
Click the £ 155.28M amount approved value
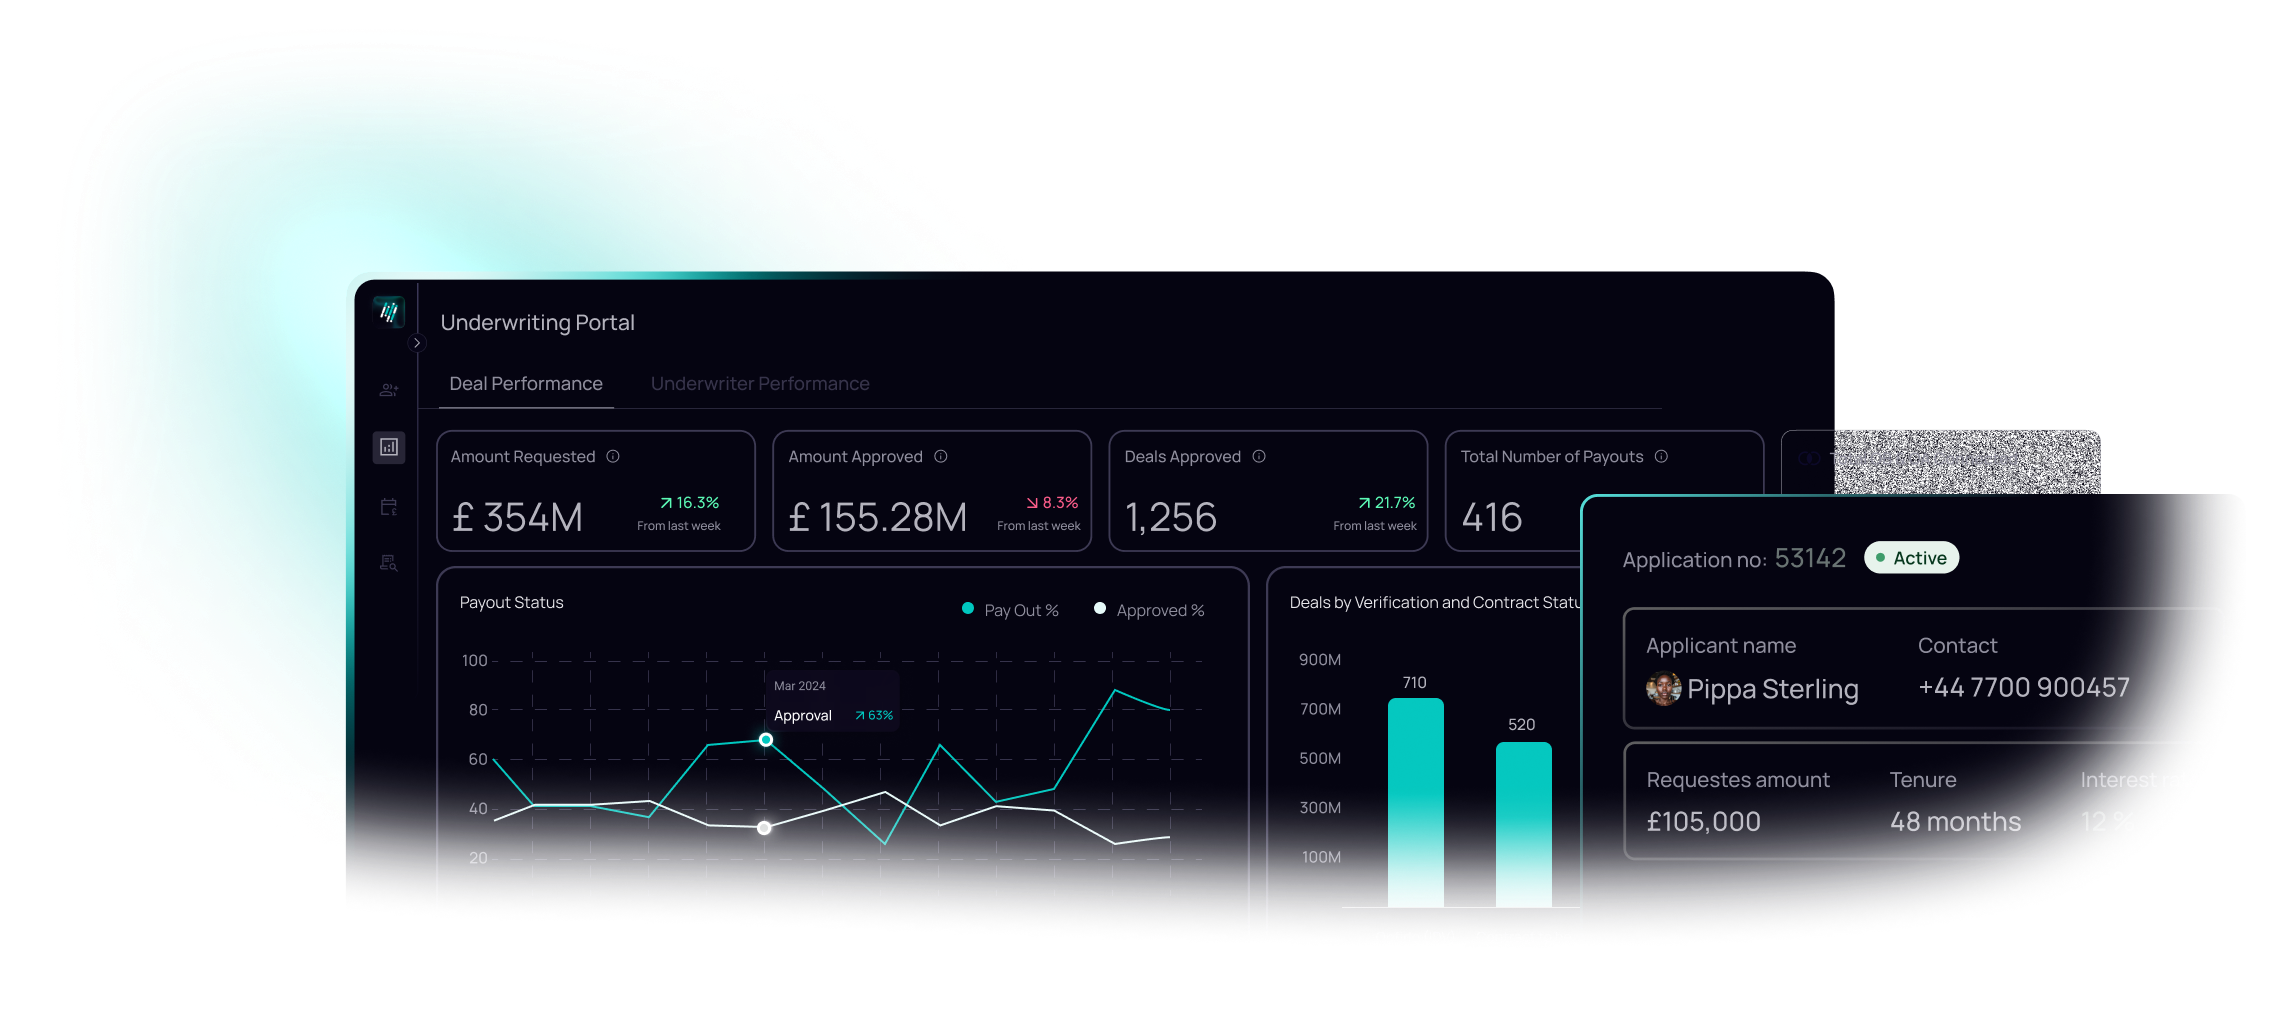click(x=878, y=517)
